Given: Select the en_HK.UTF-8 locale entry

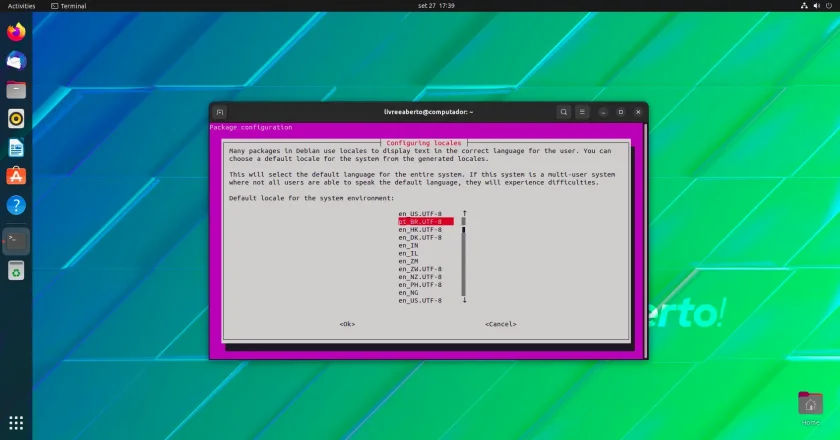Looking at the screenshot, I should pyautogui.click(x=420, y=229).
